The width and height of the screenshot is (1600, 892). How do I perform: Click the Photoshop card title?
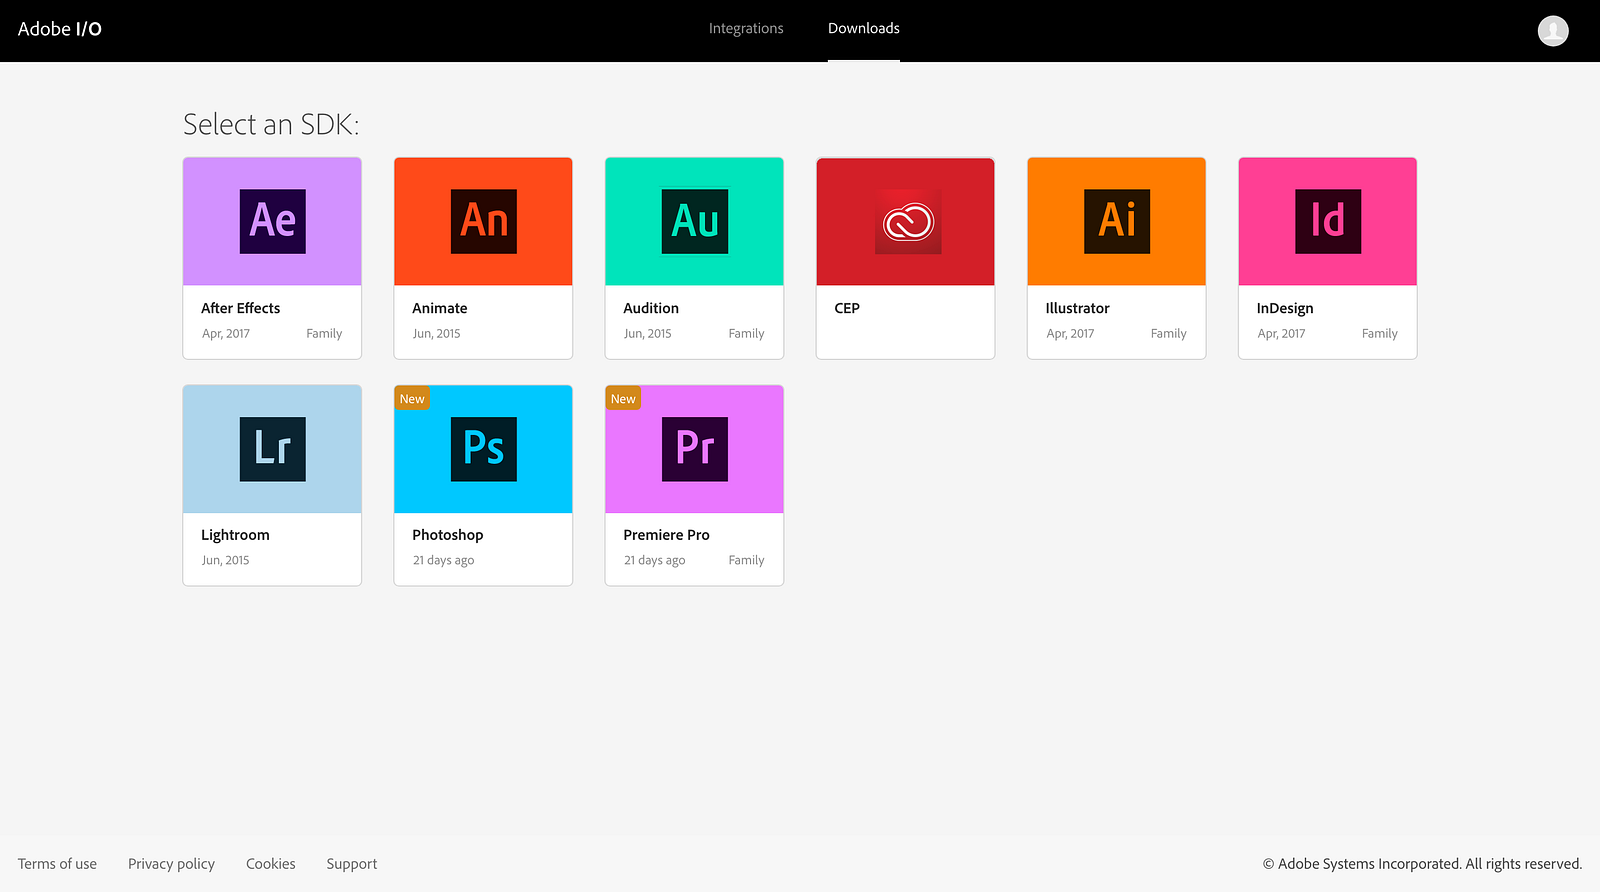point(448,535)
